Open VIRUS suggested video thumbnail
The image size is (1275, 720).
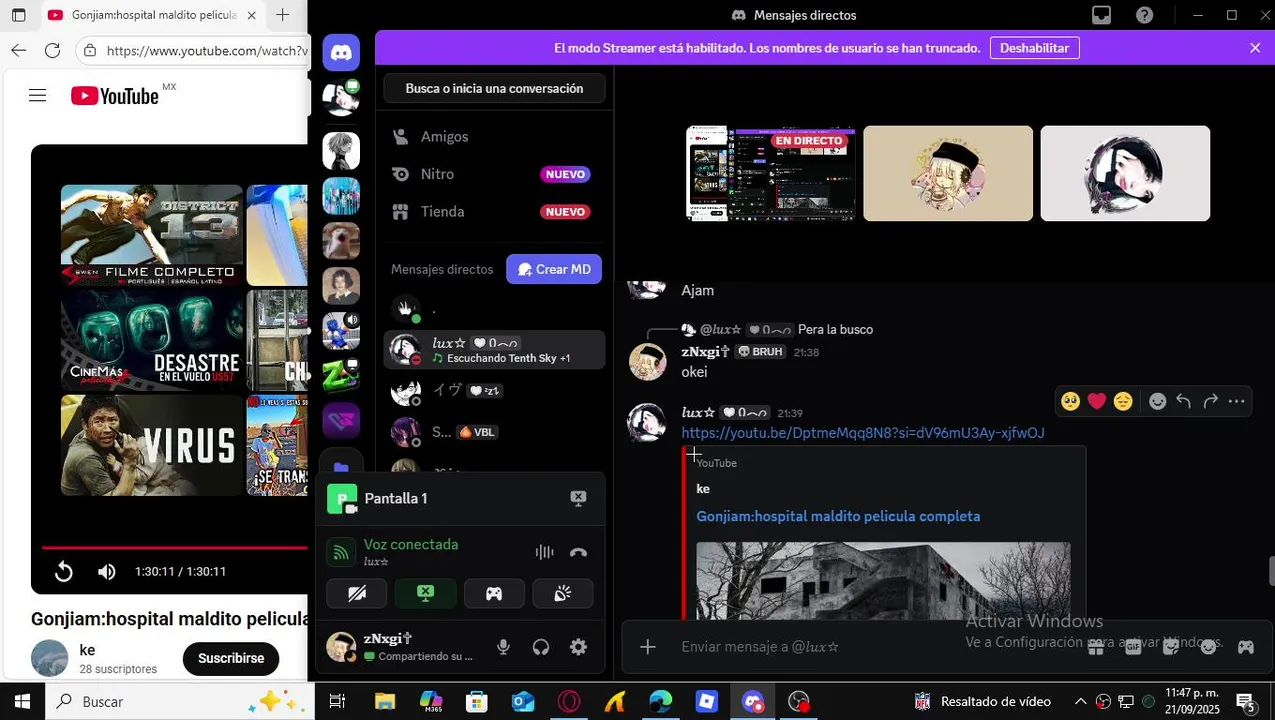tap(152, 445)
